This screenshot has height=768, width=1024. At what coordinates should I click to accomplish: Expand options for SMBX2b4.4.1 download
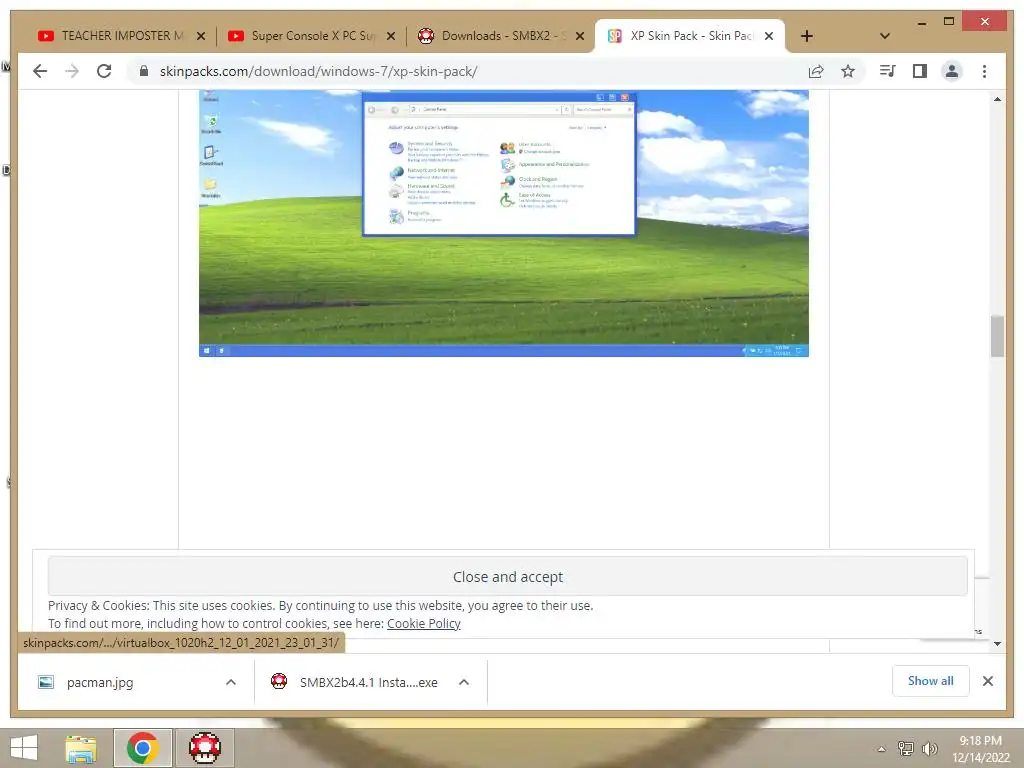click(x=464, y=682)
